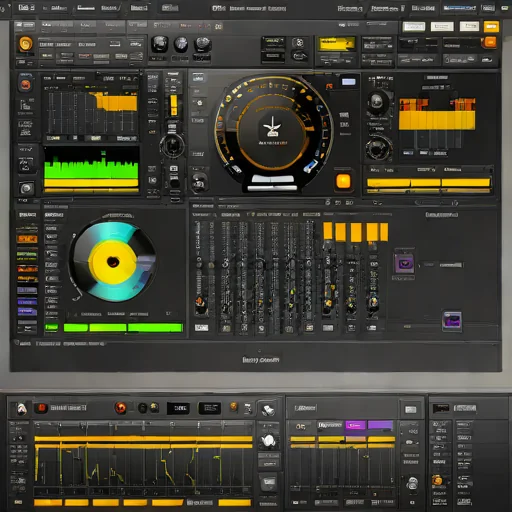This screenshot has width=512, height=512.
Task: Click the small knob at the jog wheel's lower left
Action: pyautogui.click(x=199, y=183)
